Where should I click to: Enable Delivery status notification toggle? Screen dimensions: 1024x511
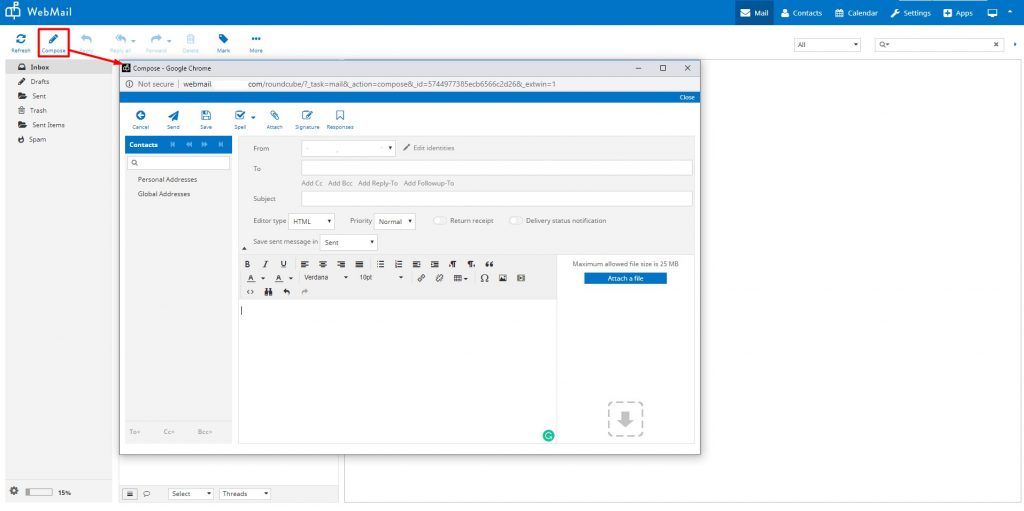click(516, 221)
